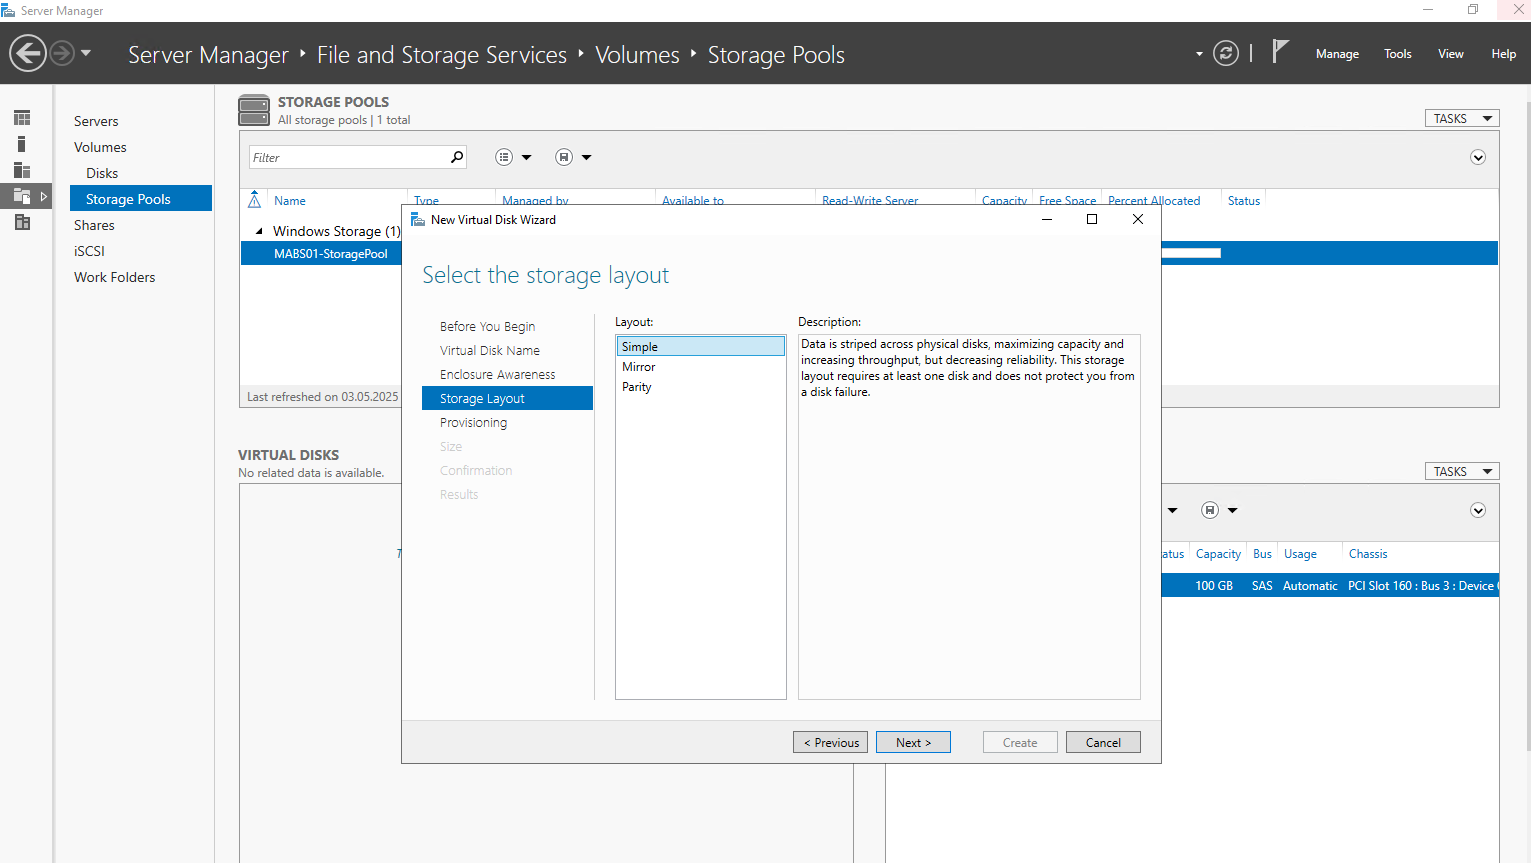Click the bottom role icon in the left strip
The height and width of the screenshot is (863, 1531).
coord(22,222)
